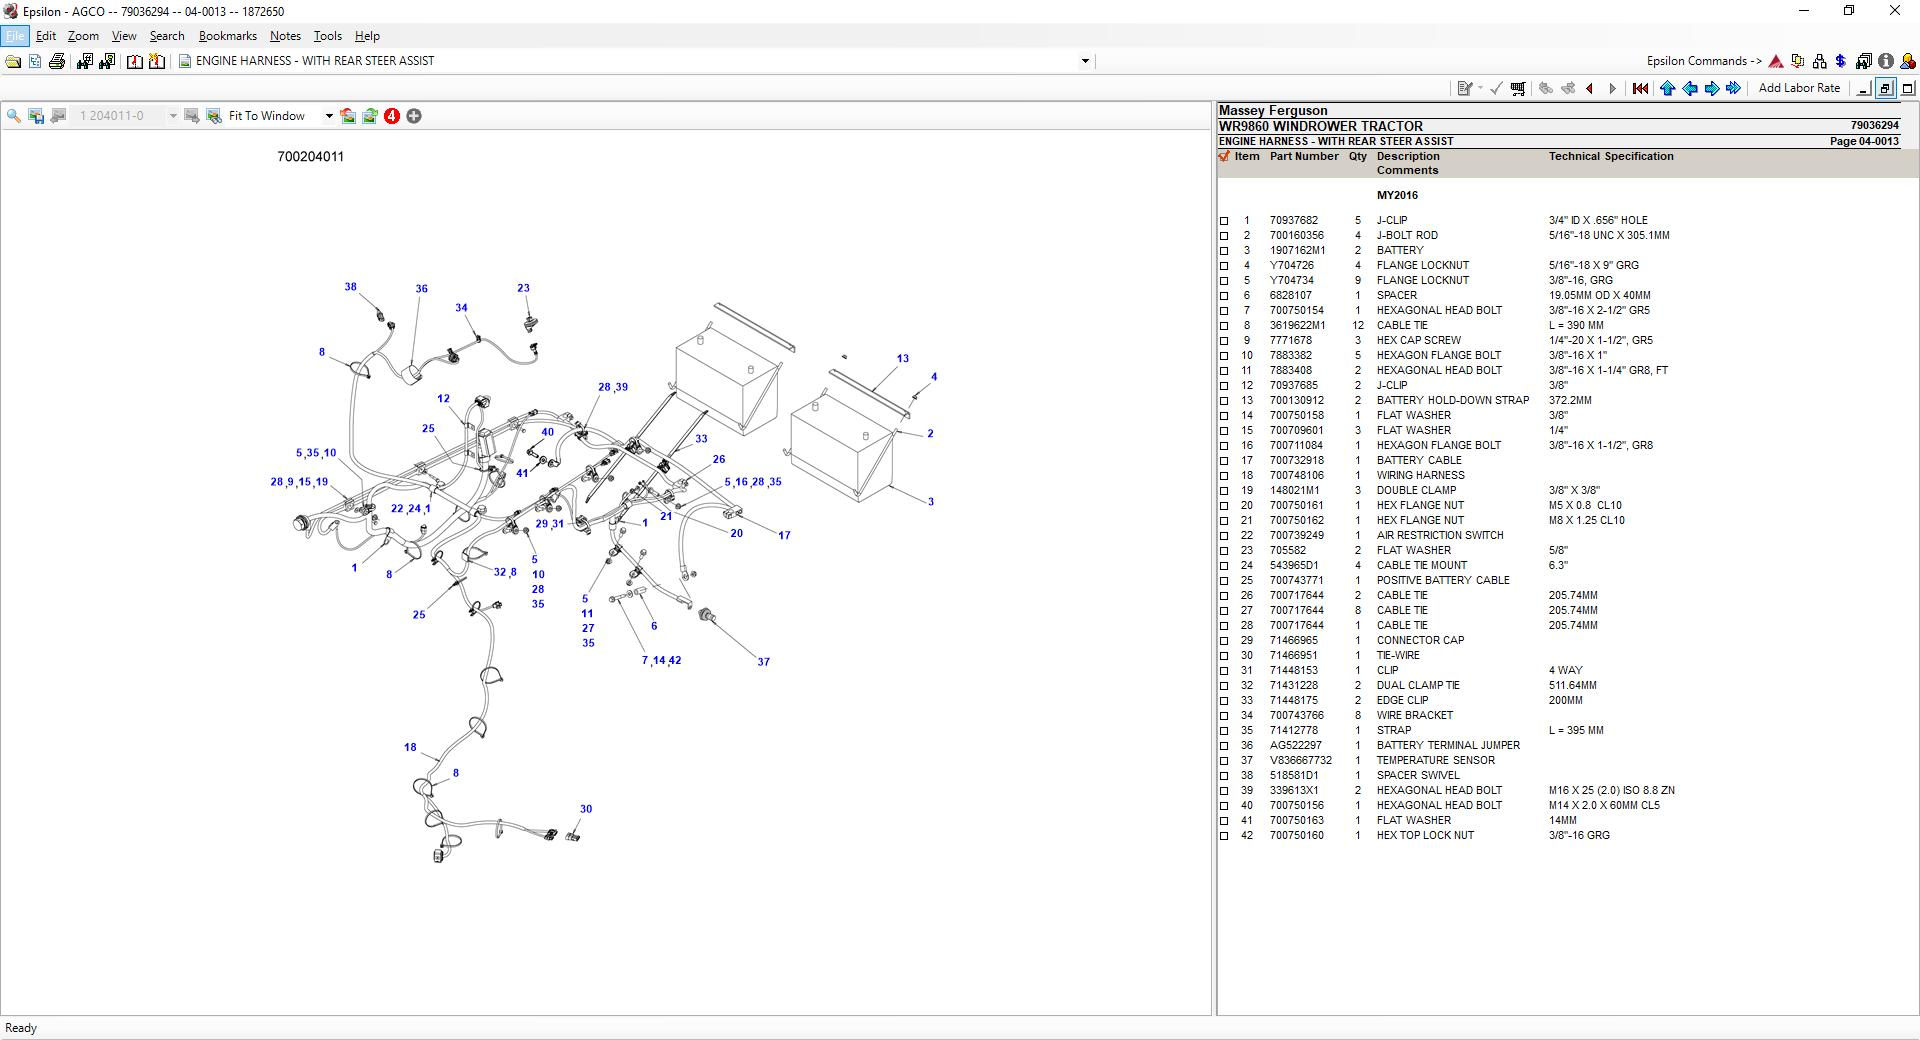Click the Add Labor Rate button

[x=1798, y=88]
